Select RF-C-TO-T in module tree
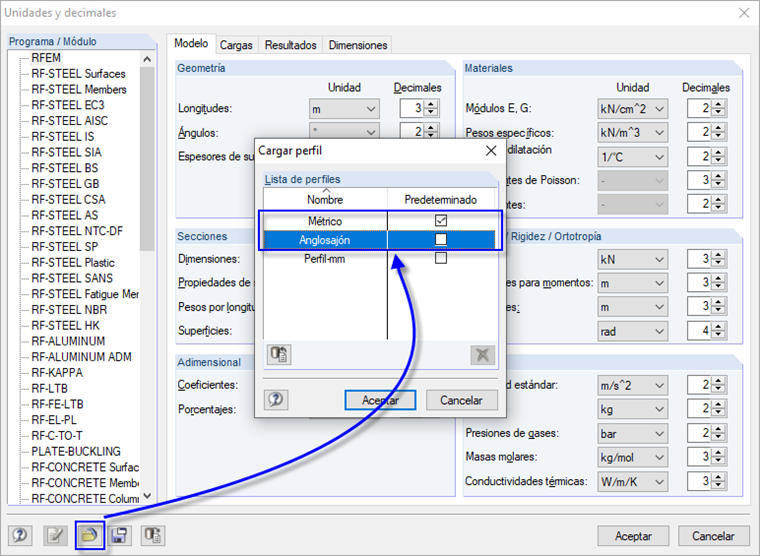The width and height of the screenshot is (760, 556). pos(57,436)
